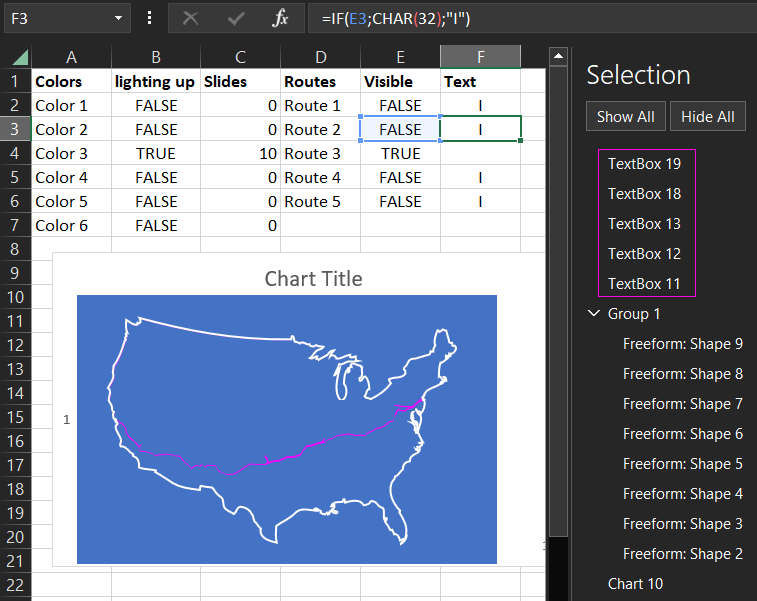Select TextBox 12 in the object list
The image size is (757, 601).
click(644, 254)
